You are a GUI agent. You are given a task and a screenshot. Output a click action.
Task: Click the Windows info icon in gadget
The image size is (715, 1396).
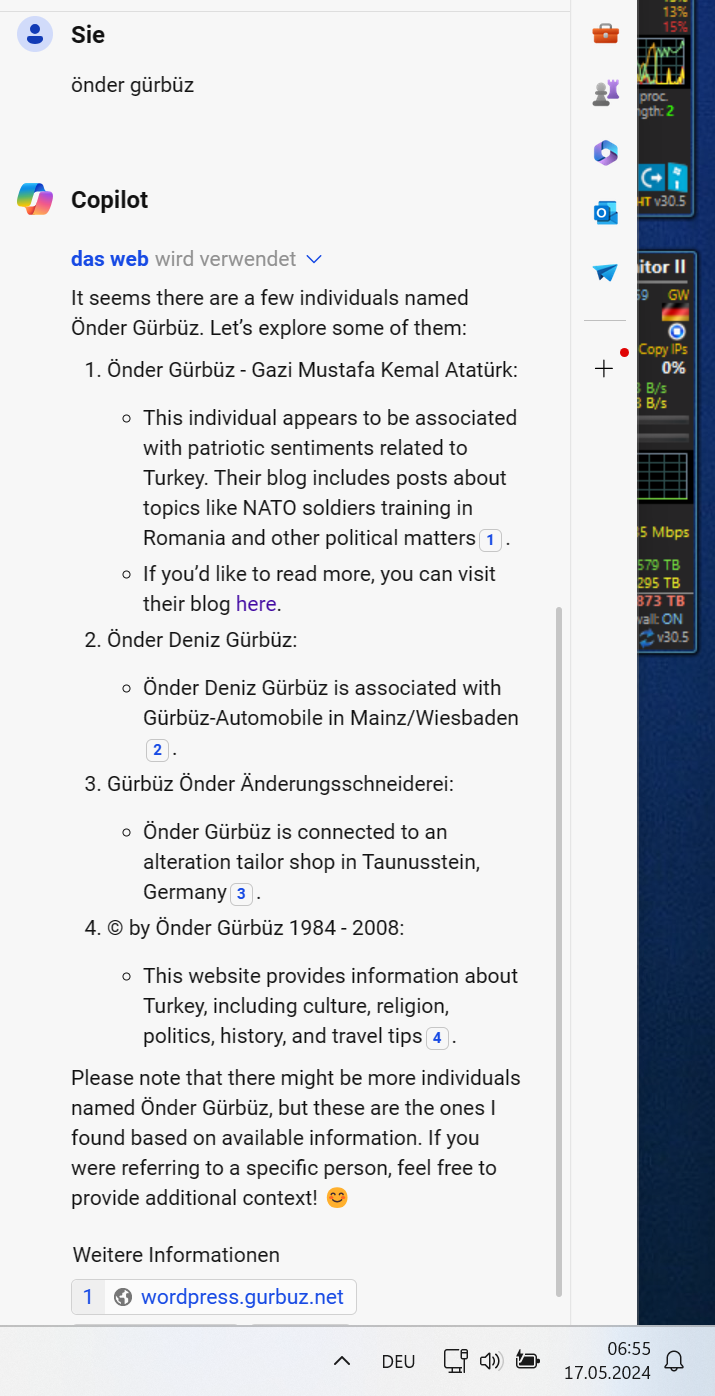[x=677, y=178]
